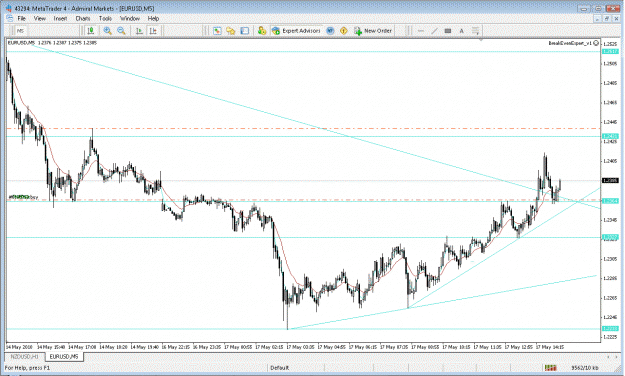Click the top cyan price level tag

pos(610,51)
